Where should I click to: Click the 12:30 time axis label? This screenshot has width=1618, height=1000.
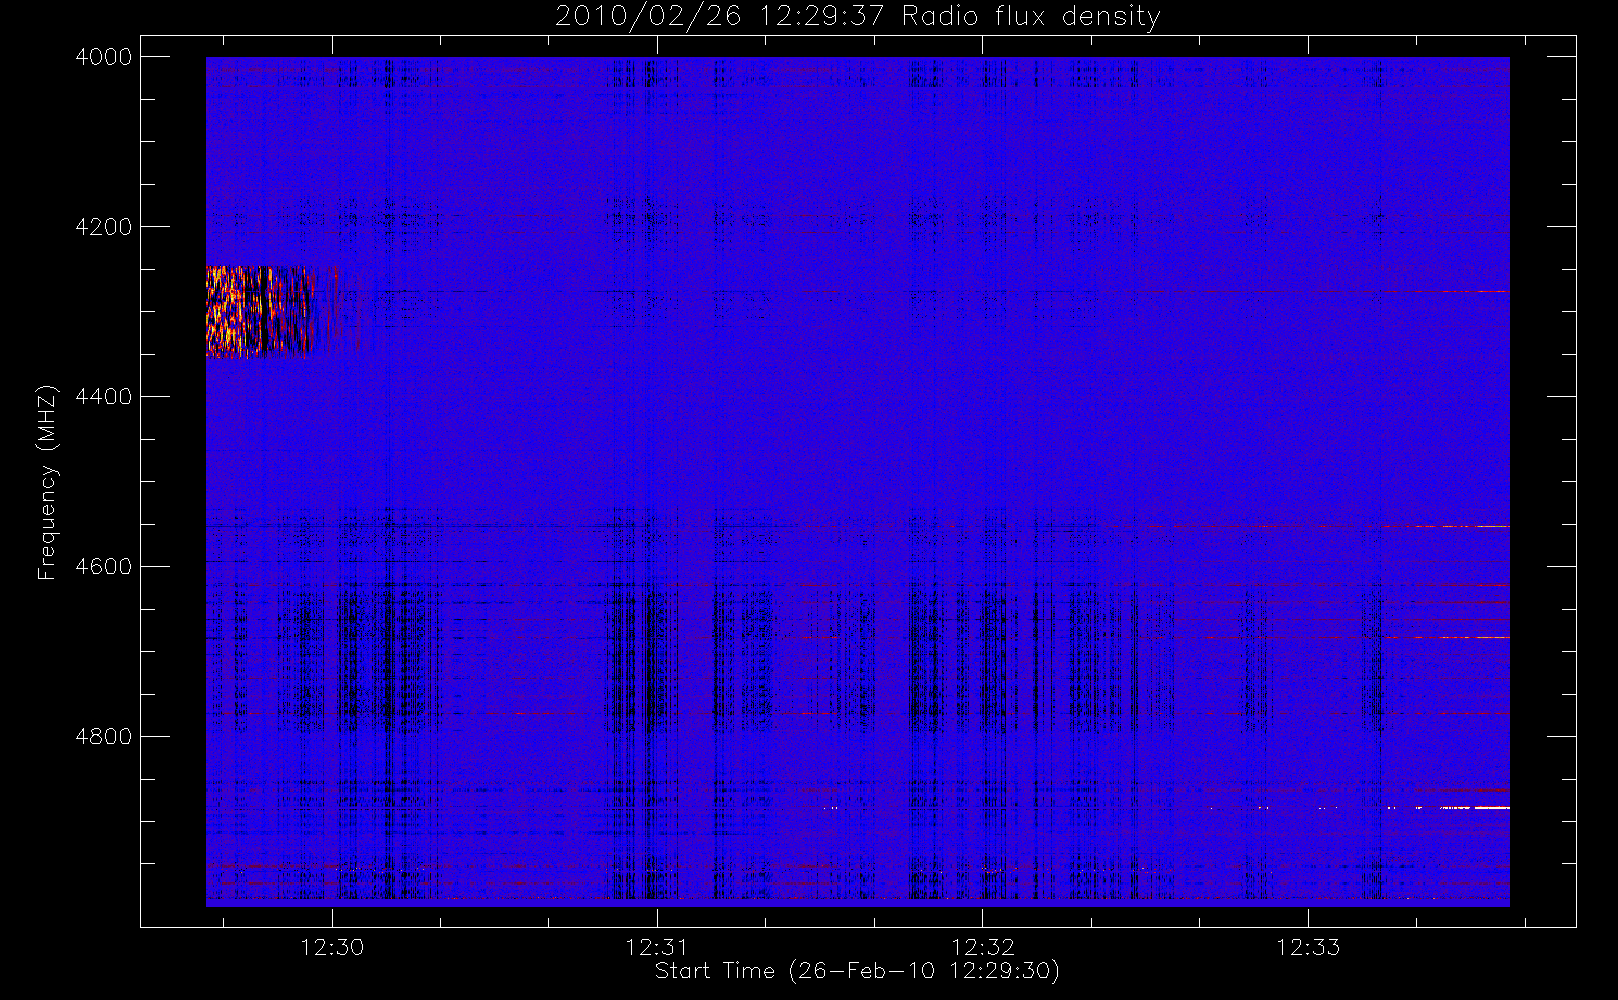point(332,947)
